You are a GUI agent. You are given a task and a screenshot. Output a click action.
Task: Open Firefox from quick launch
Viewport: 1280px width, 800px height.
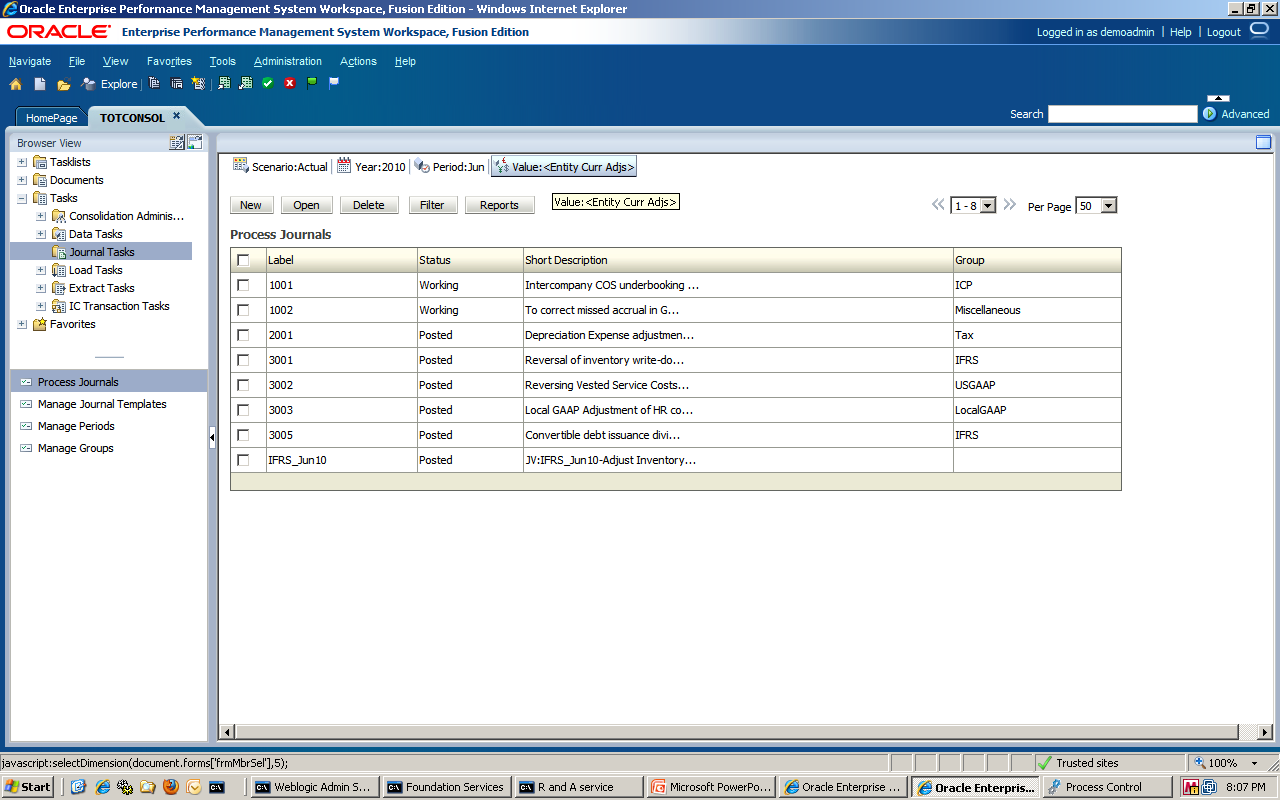pyautogui.click(x=169, y=787)
